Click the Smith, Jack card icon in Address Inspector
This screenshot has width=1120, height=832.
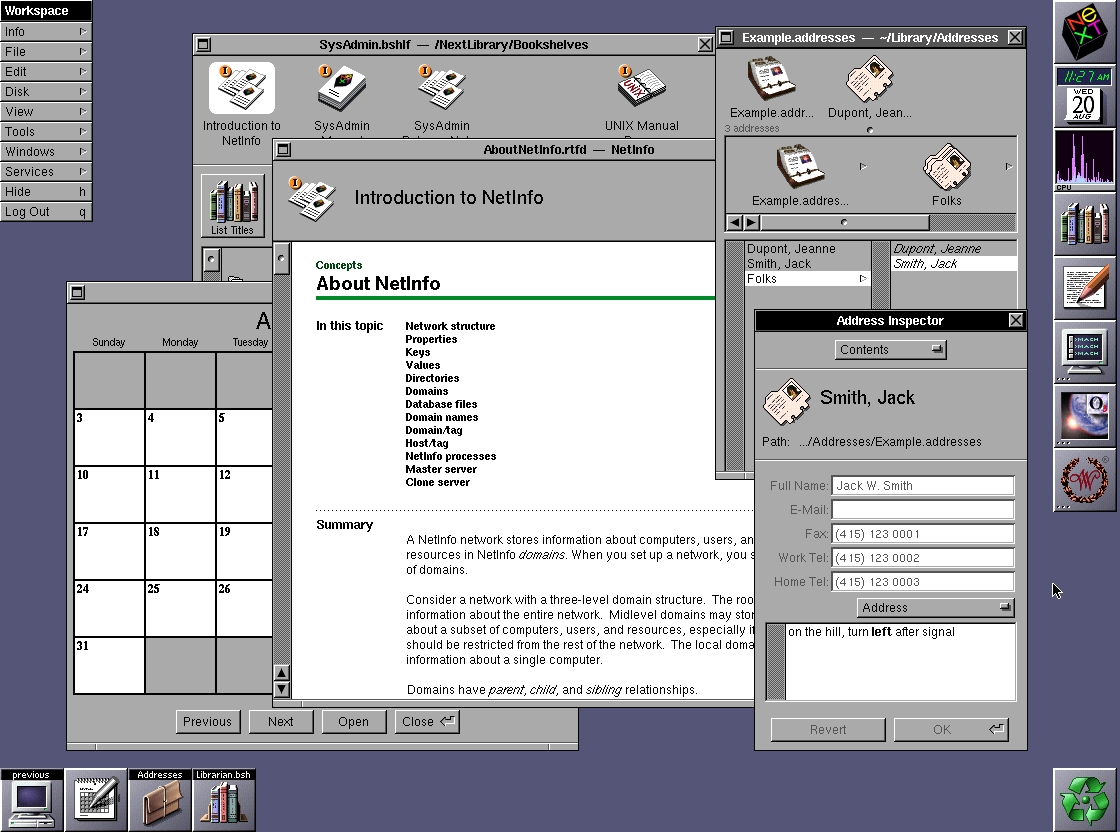(786, 401)
